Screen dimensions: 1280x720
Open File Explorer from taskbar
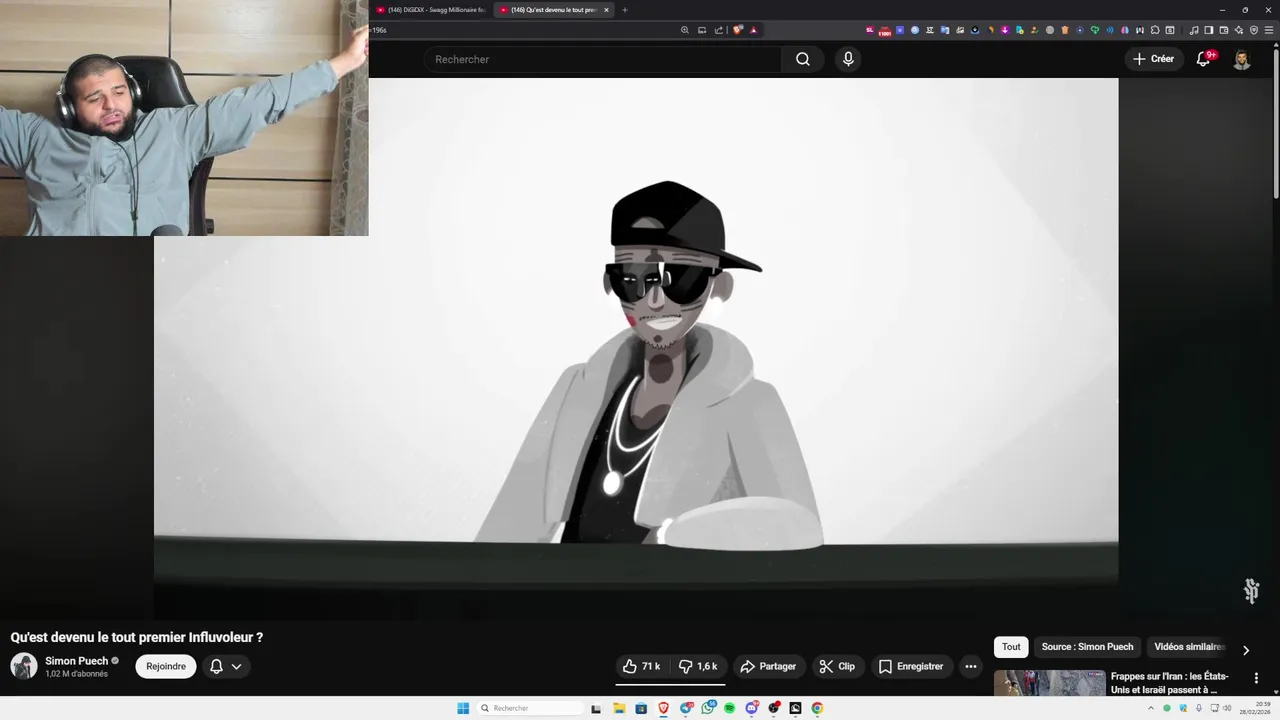(619, 708)
